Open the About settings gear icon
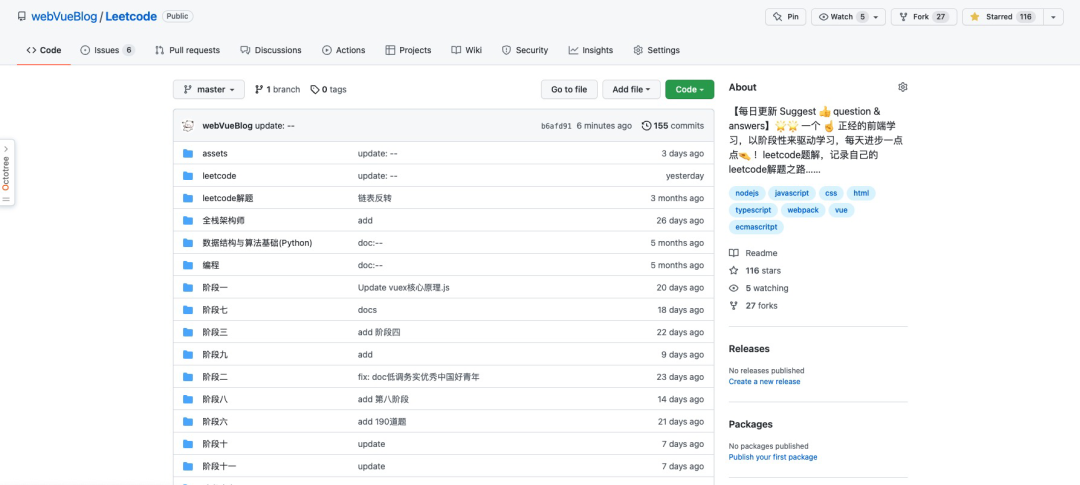Image resolution: width=1080 pixels, height=485 pixels. 903,87
